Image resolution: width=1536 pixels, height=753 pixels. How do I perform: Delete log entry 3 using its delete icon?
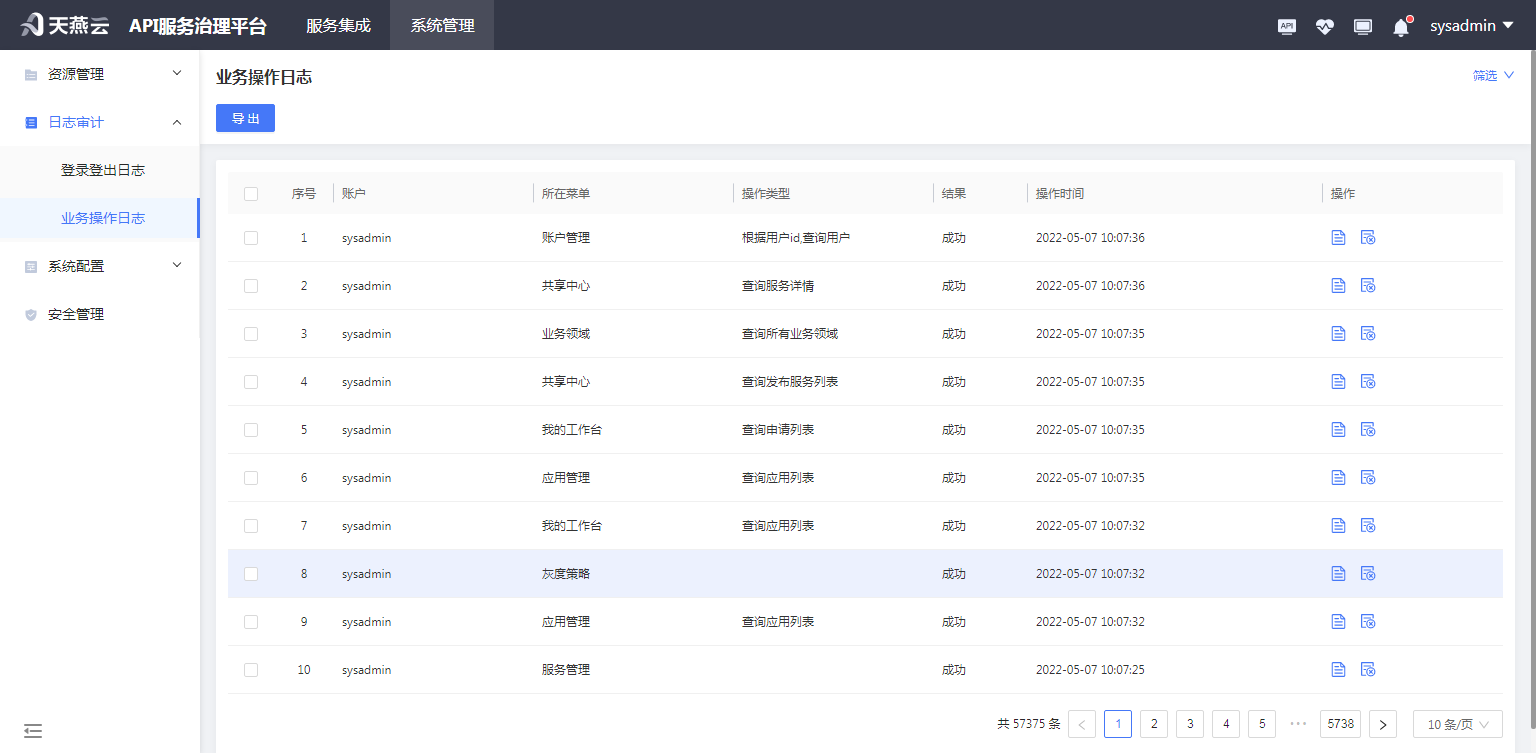[x=1368, y=333]
